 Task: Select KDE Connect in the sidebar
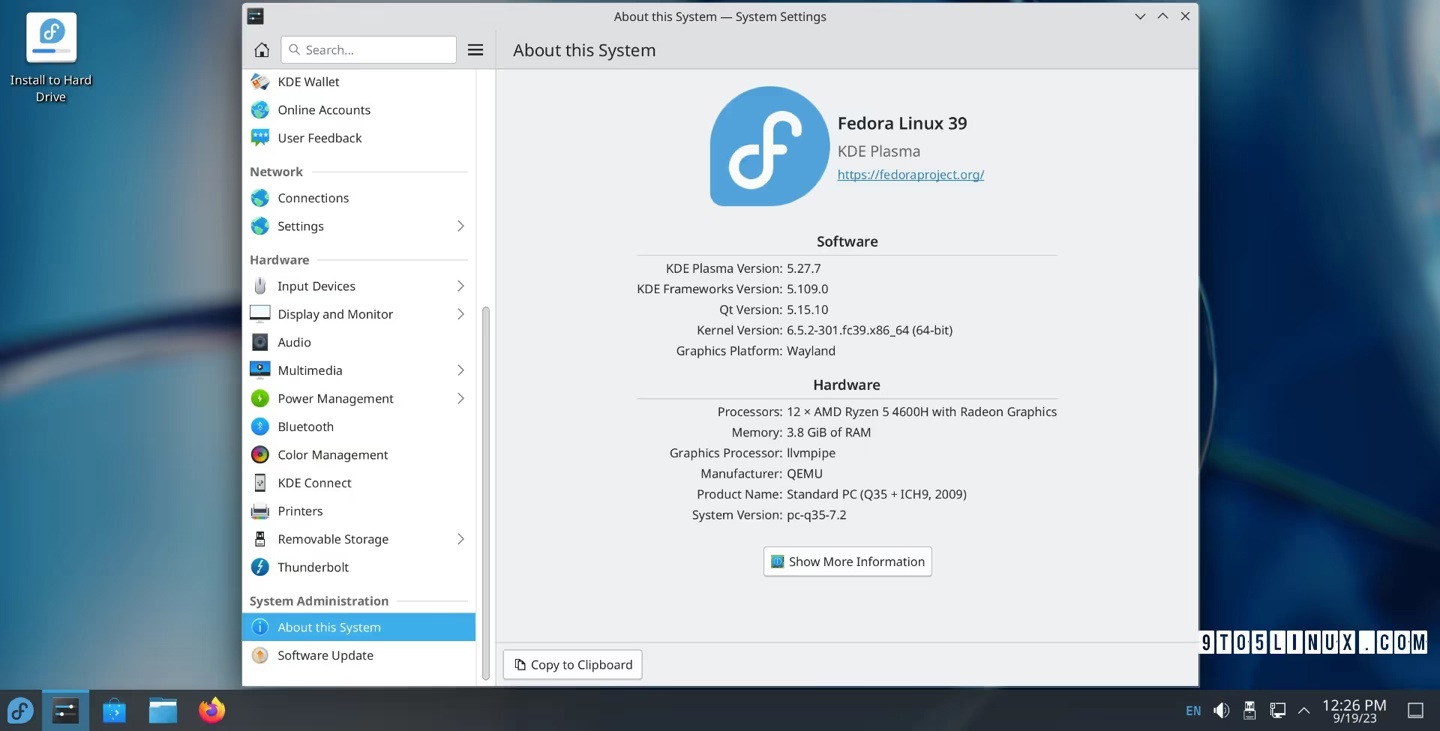pos(359,482)
